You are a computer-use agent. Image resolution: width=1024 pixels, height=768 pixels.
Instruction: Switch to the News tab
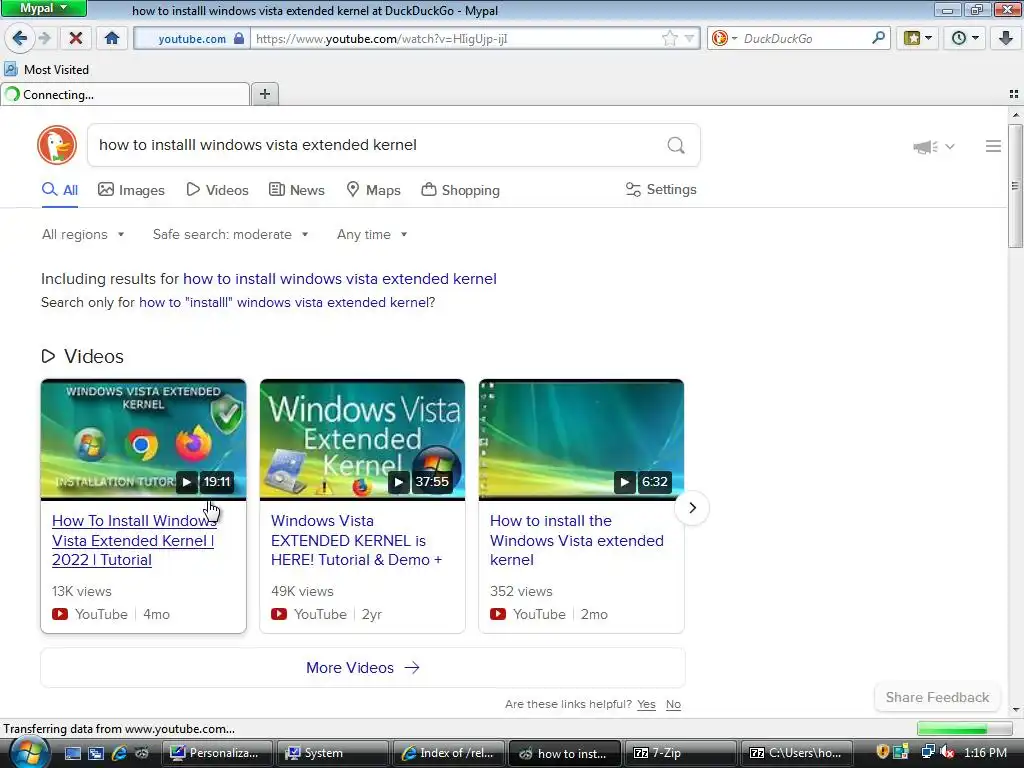point(297,190)
